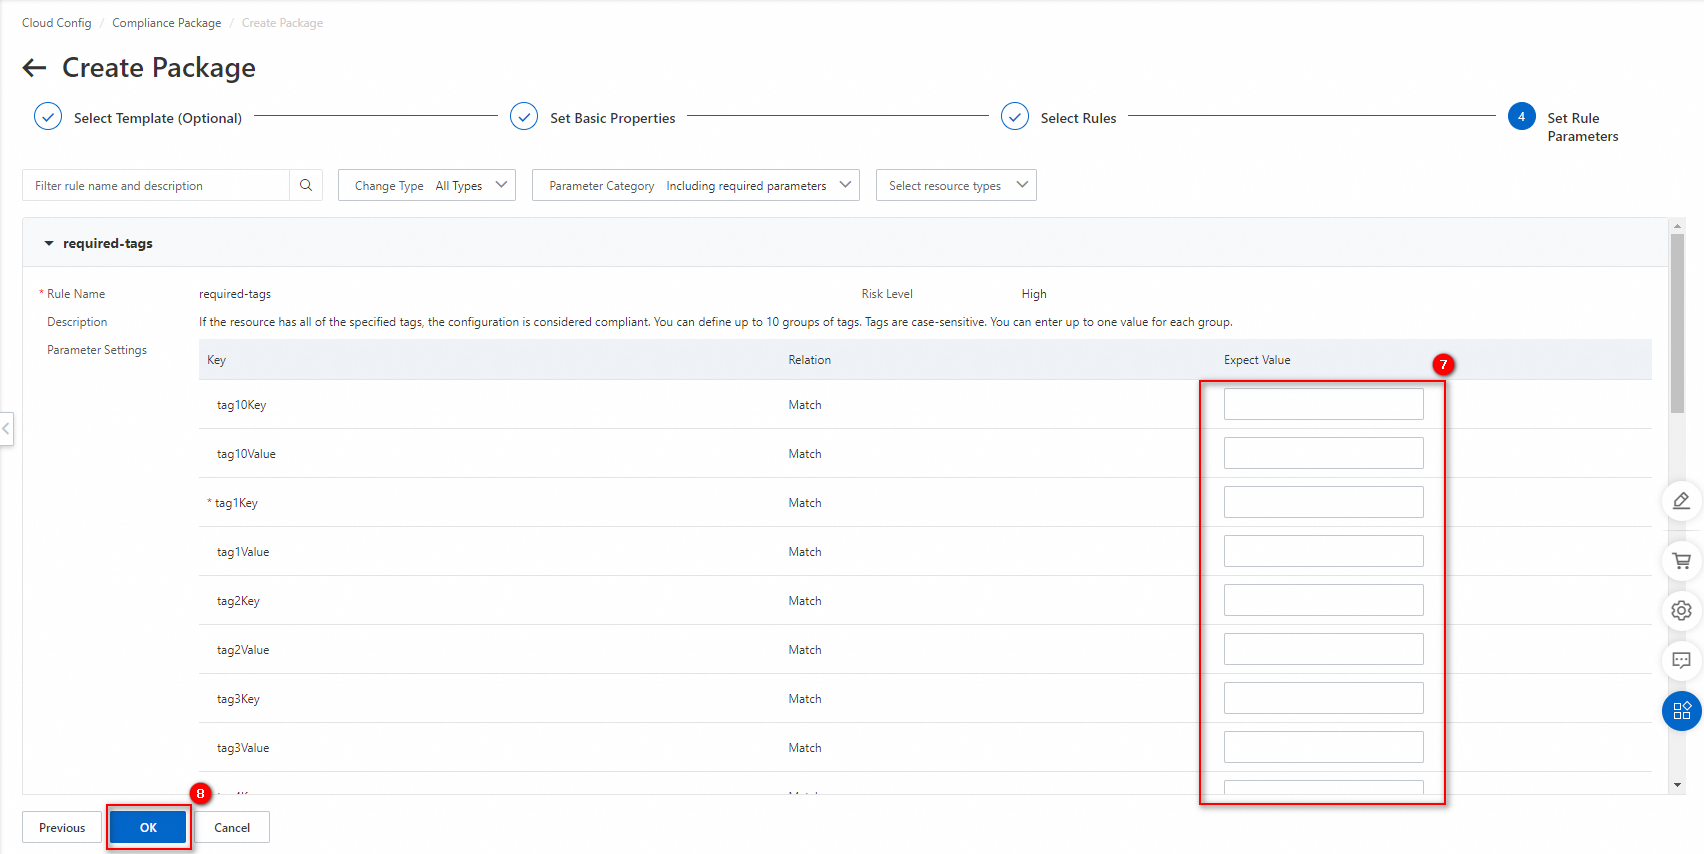
Task: Click the Filter rule name input field
Action: [x=156, y=185]
